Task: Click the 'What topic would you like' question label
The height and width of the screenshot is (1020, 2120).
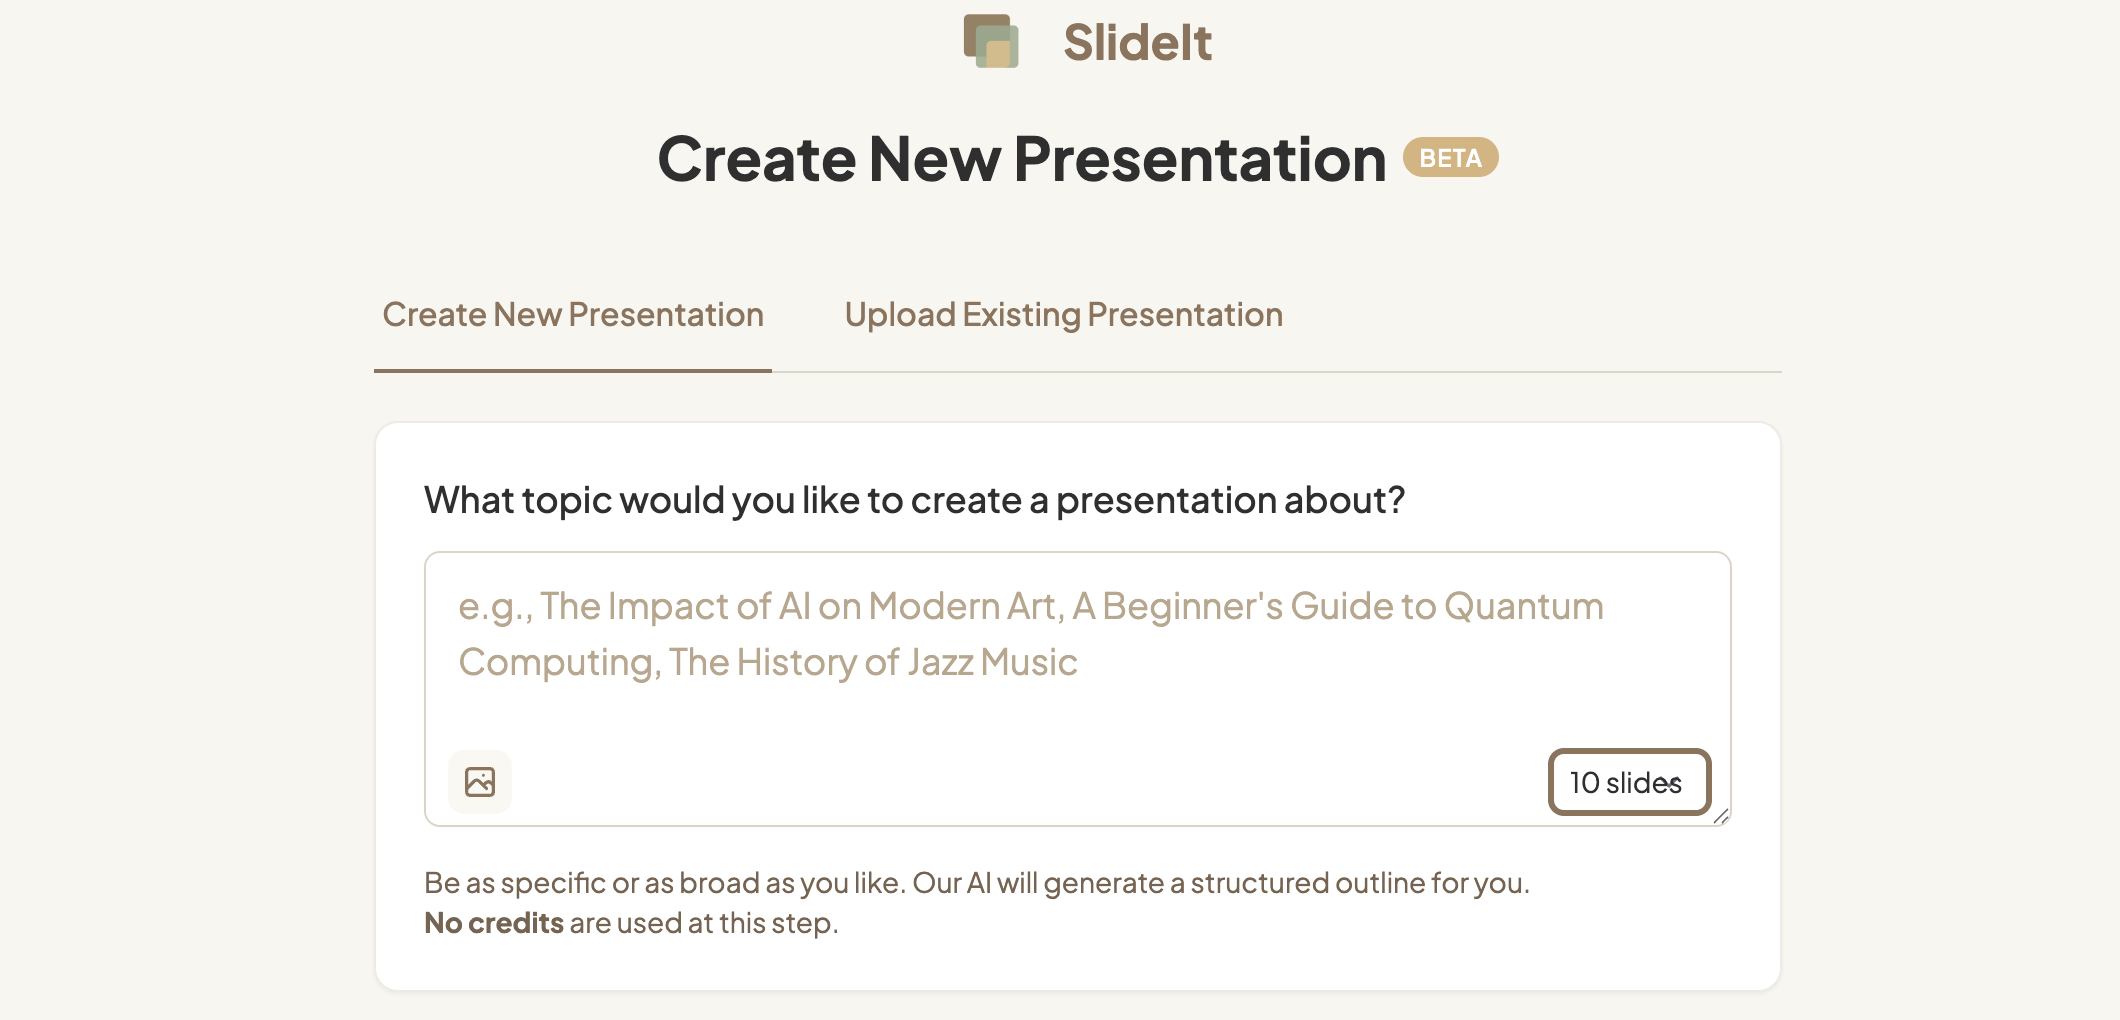Action: pos(914,500)
